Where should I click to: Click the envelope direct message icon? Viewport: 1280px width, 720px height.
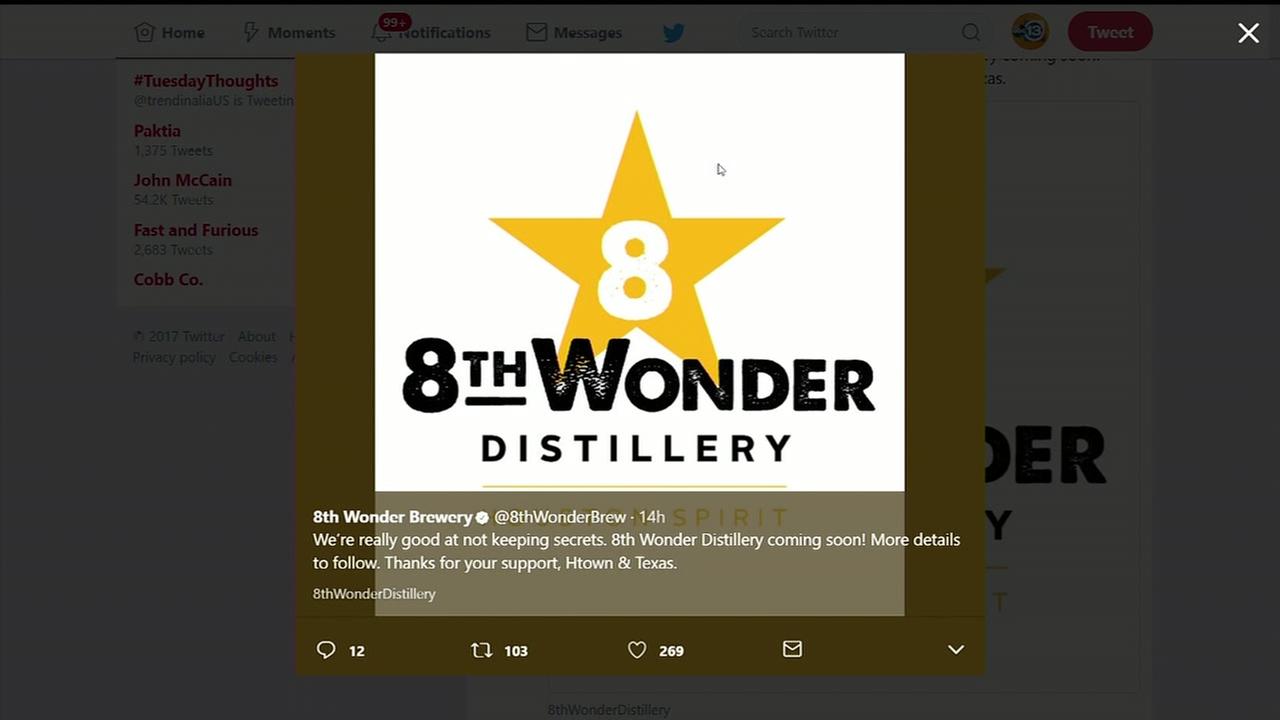click(792, 649)
